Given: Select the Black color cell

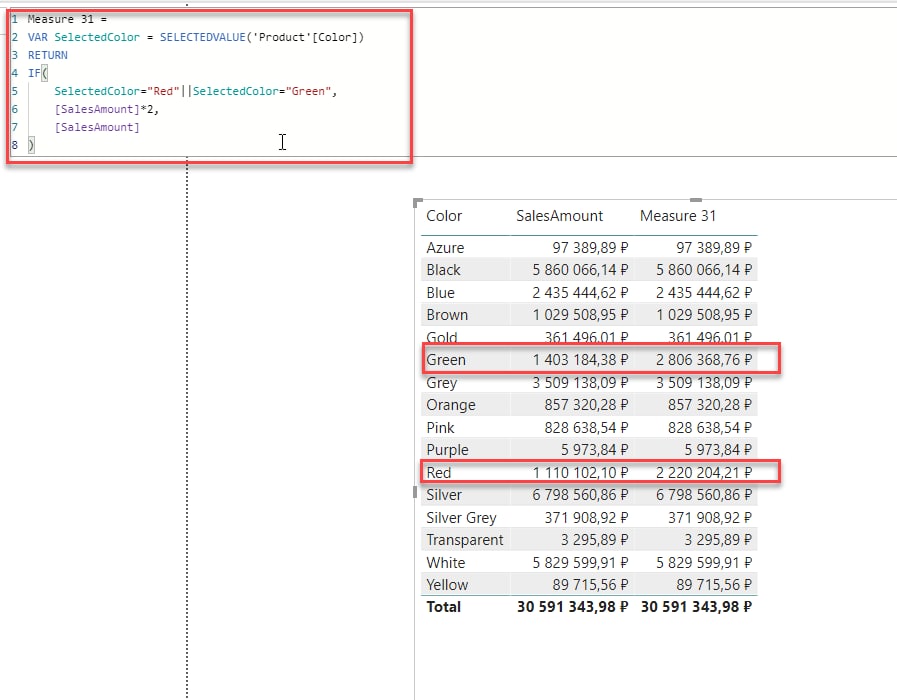Looking at the screenshot, I should (443, 270).
